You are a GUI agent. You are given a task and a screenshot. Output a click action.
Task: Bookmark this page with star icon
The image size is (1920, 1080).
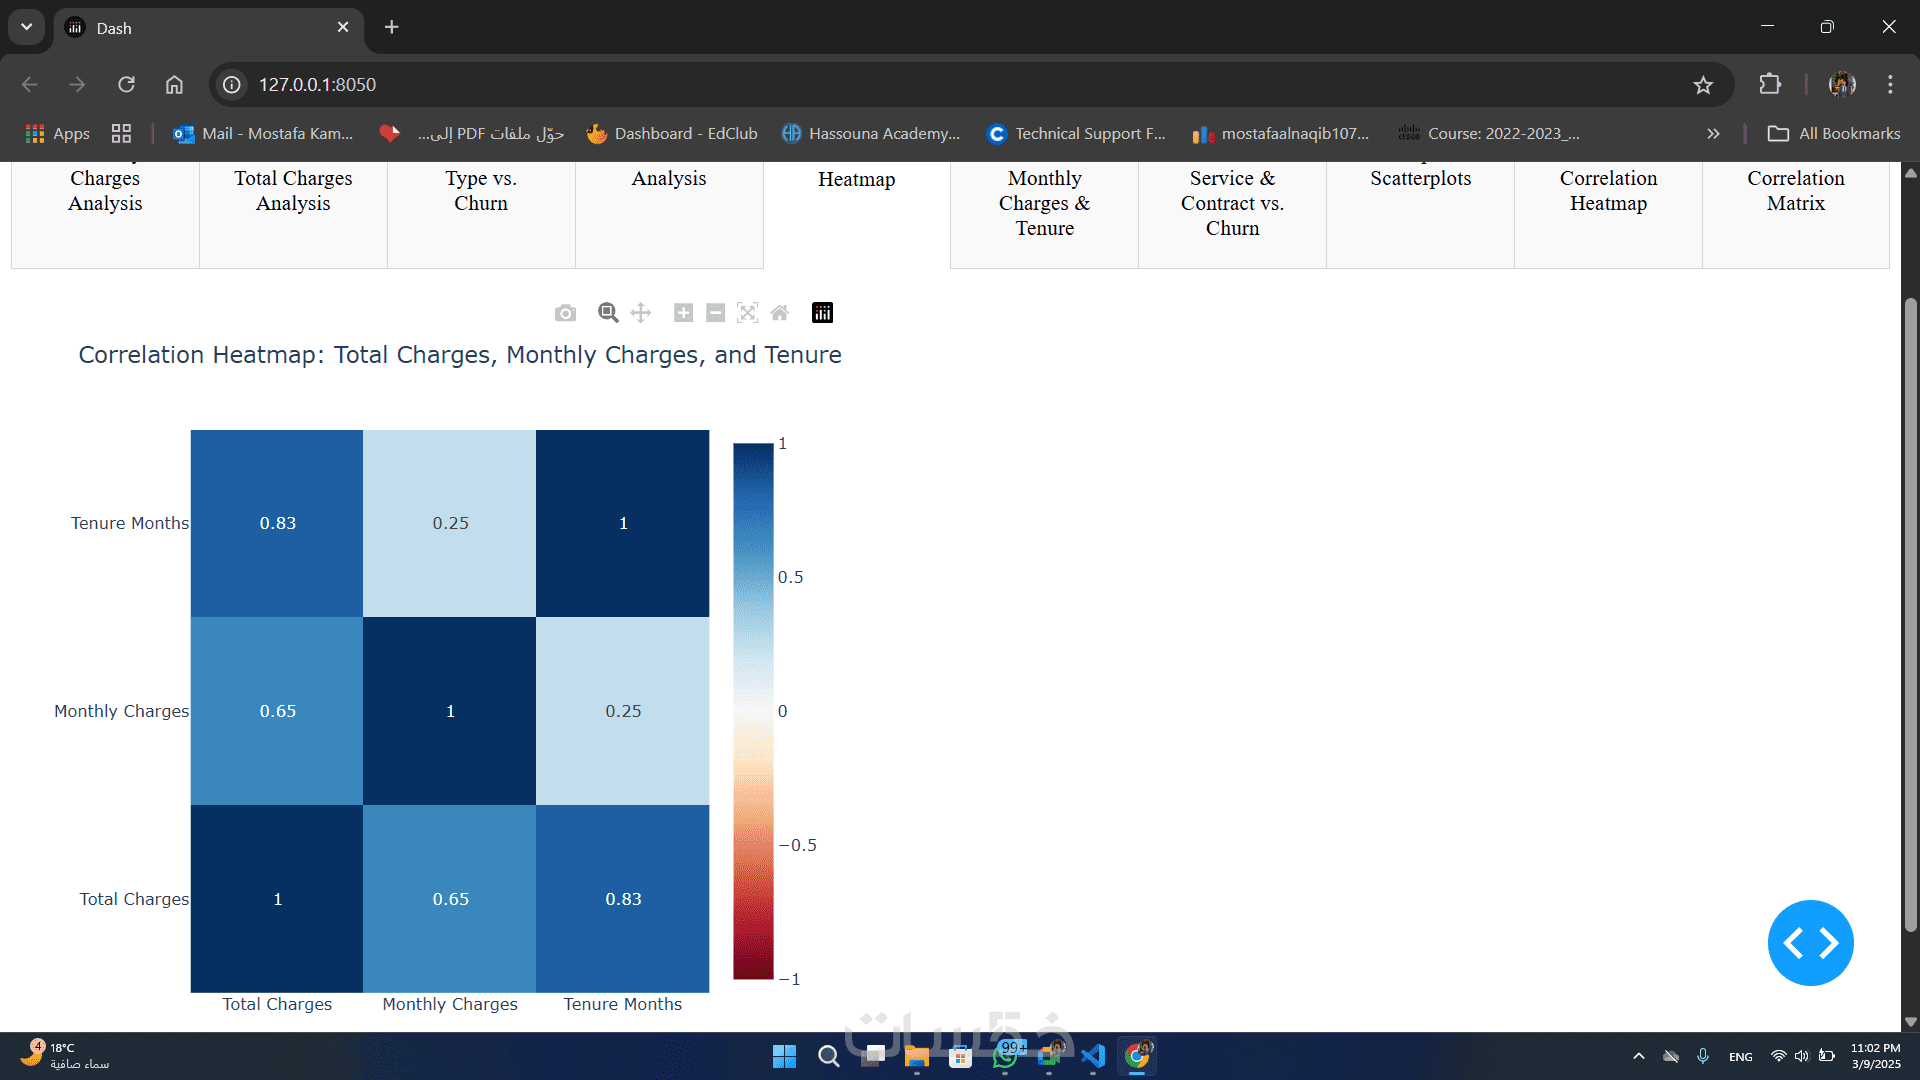1703,85
